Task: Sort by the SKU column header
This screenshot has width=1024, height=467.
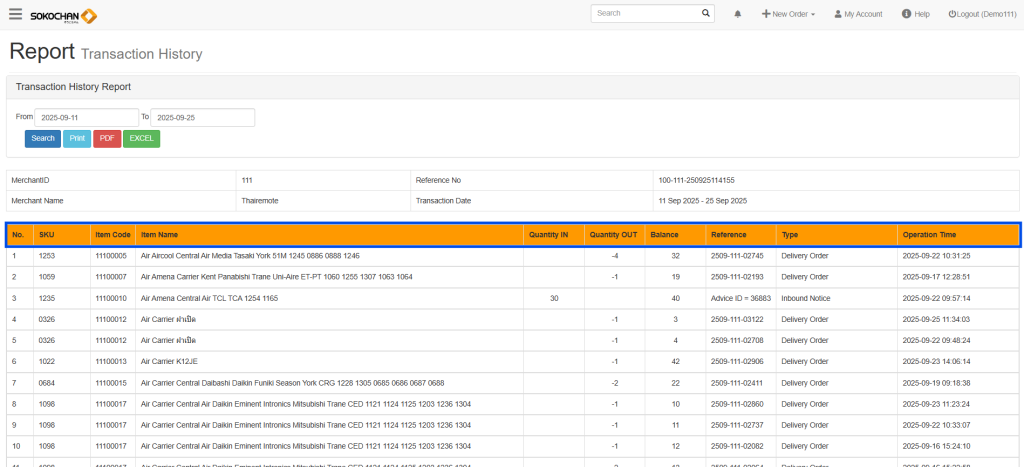Action: pos(47,235)
